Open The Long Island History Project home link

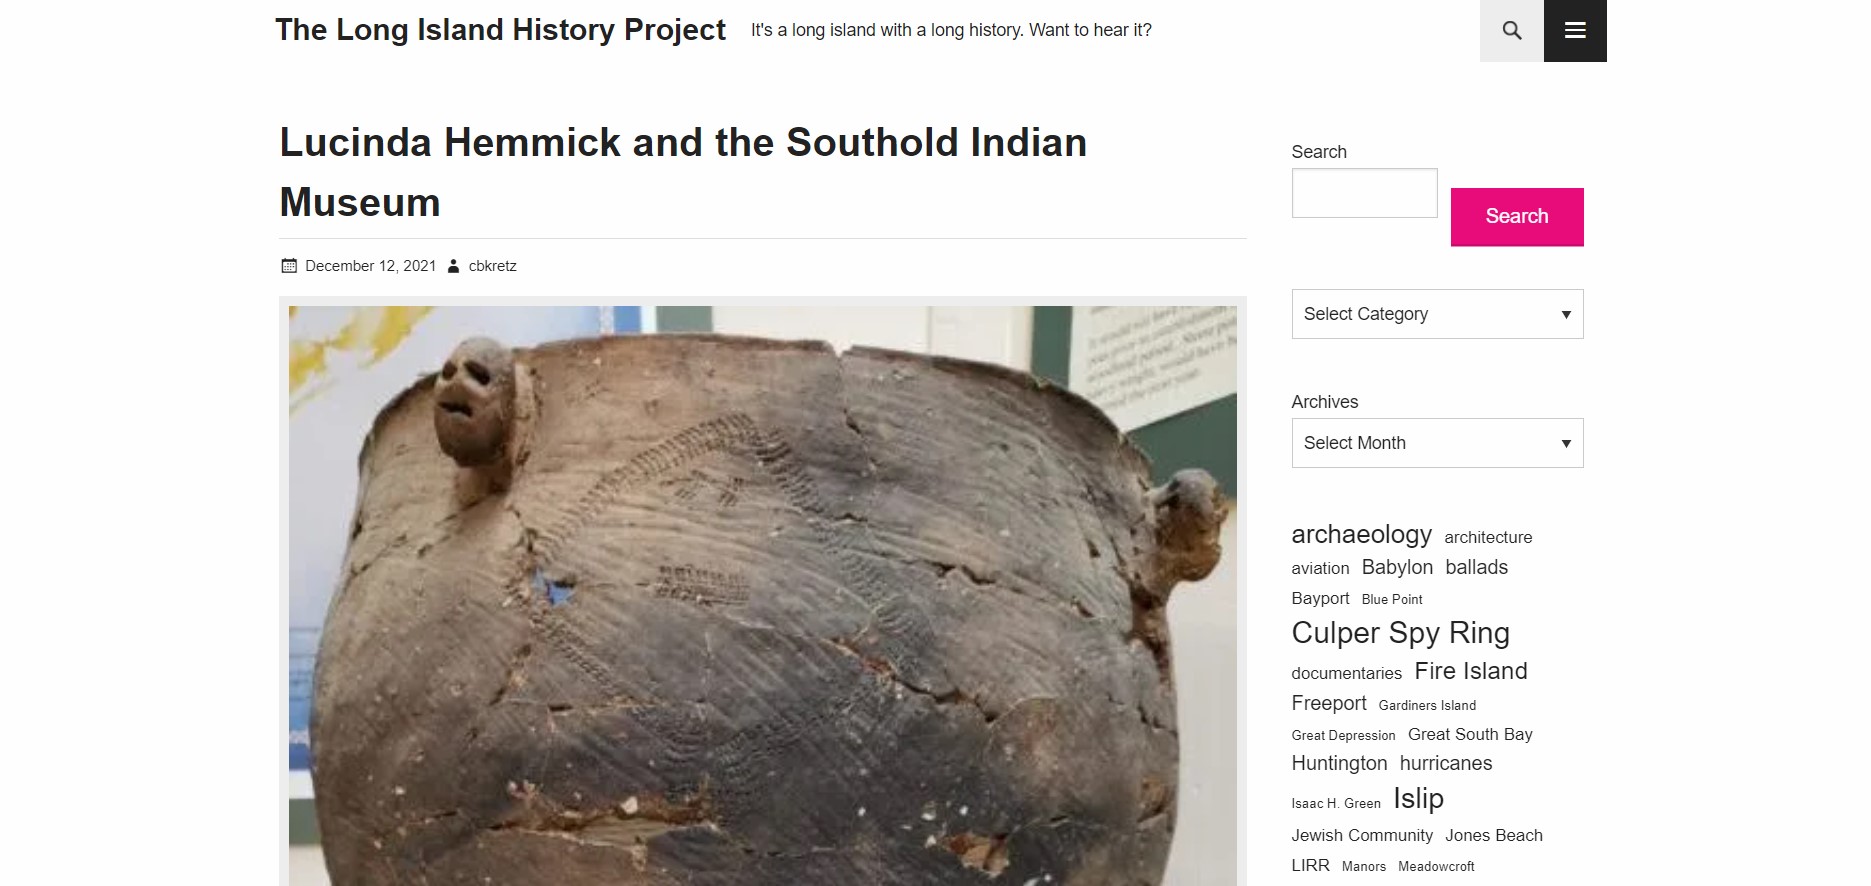pos(500,30)
